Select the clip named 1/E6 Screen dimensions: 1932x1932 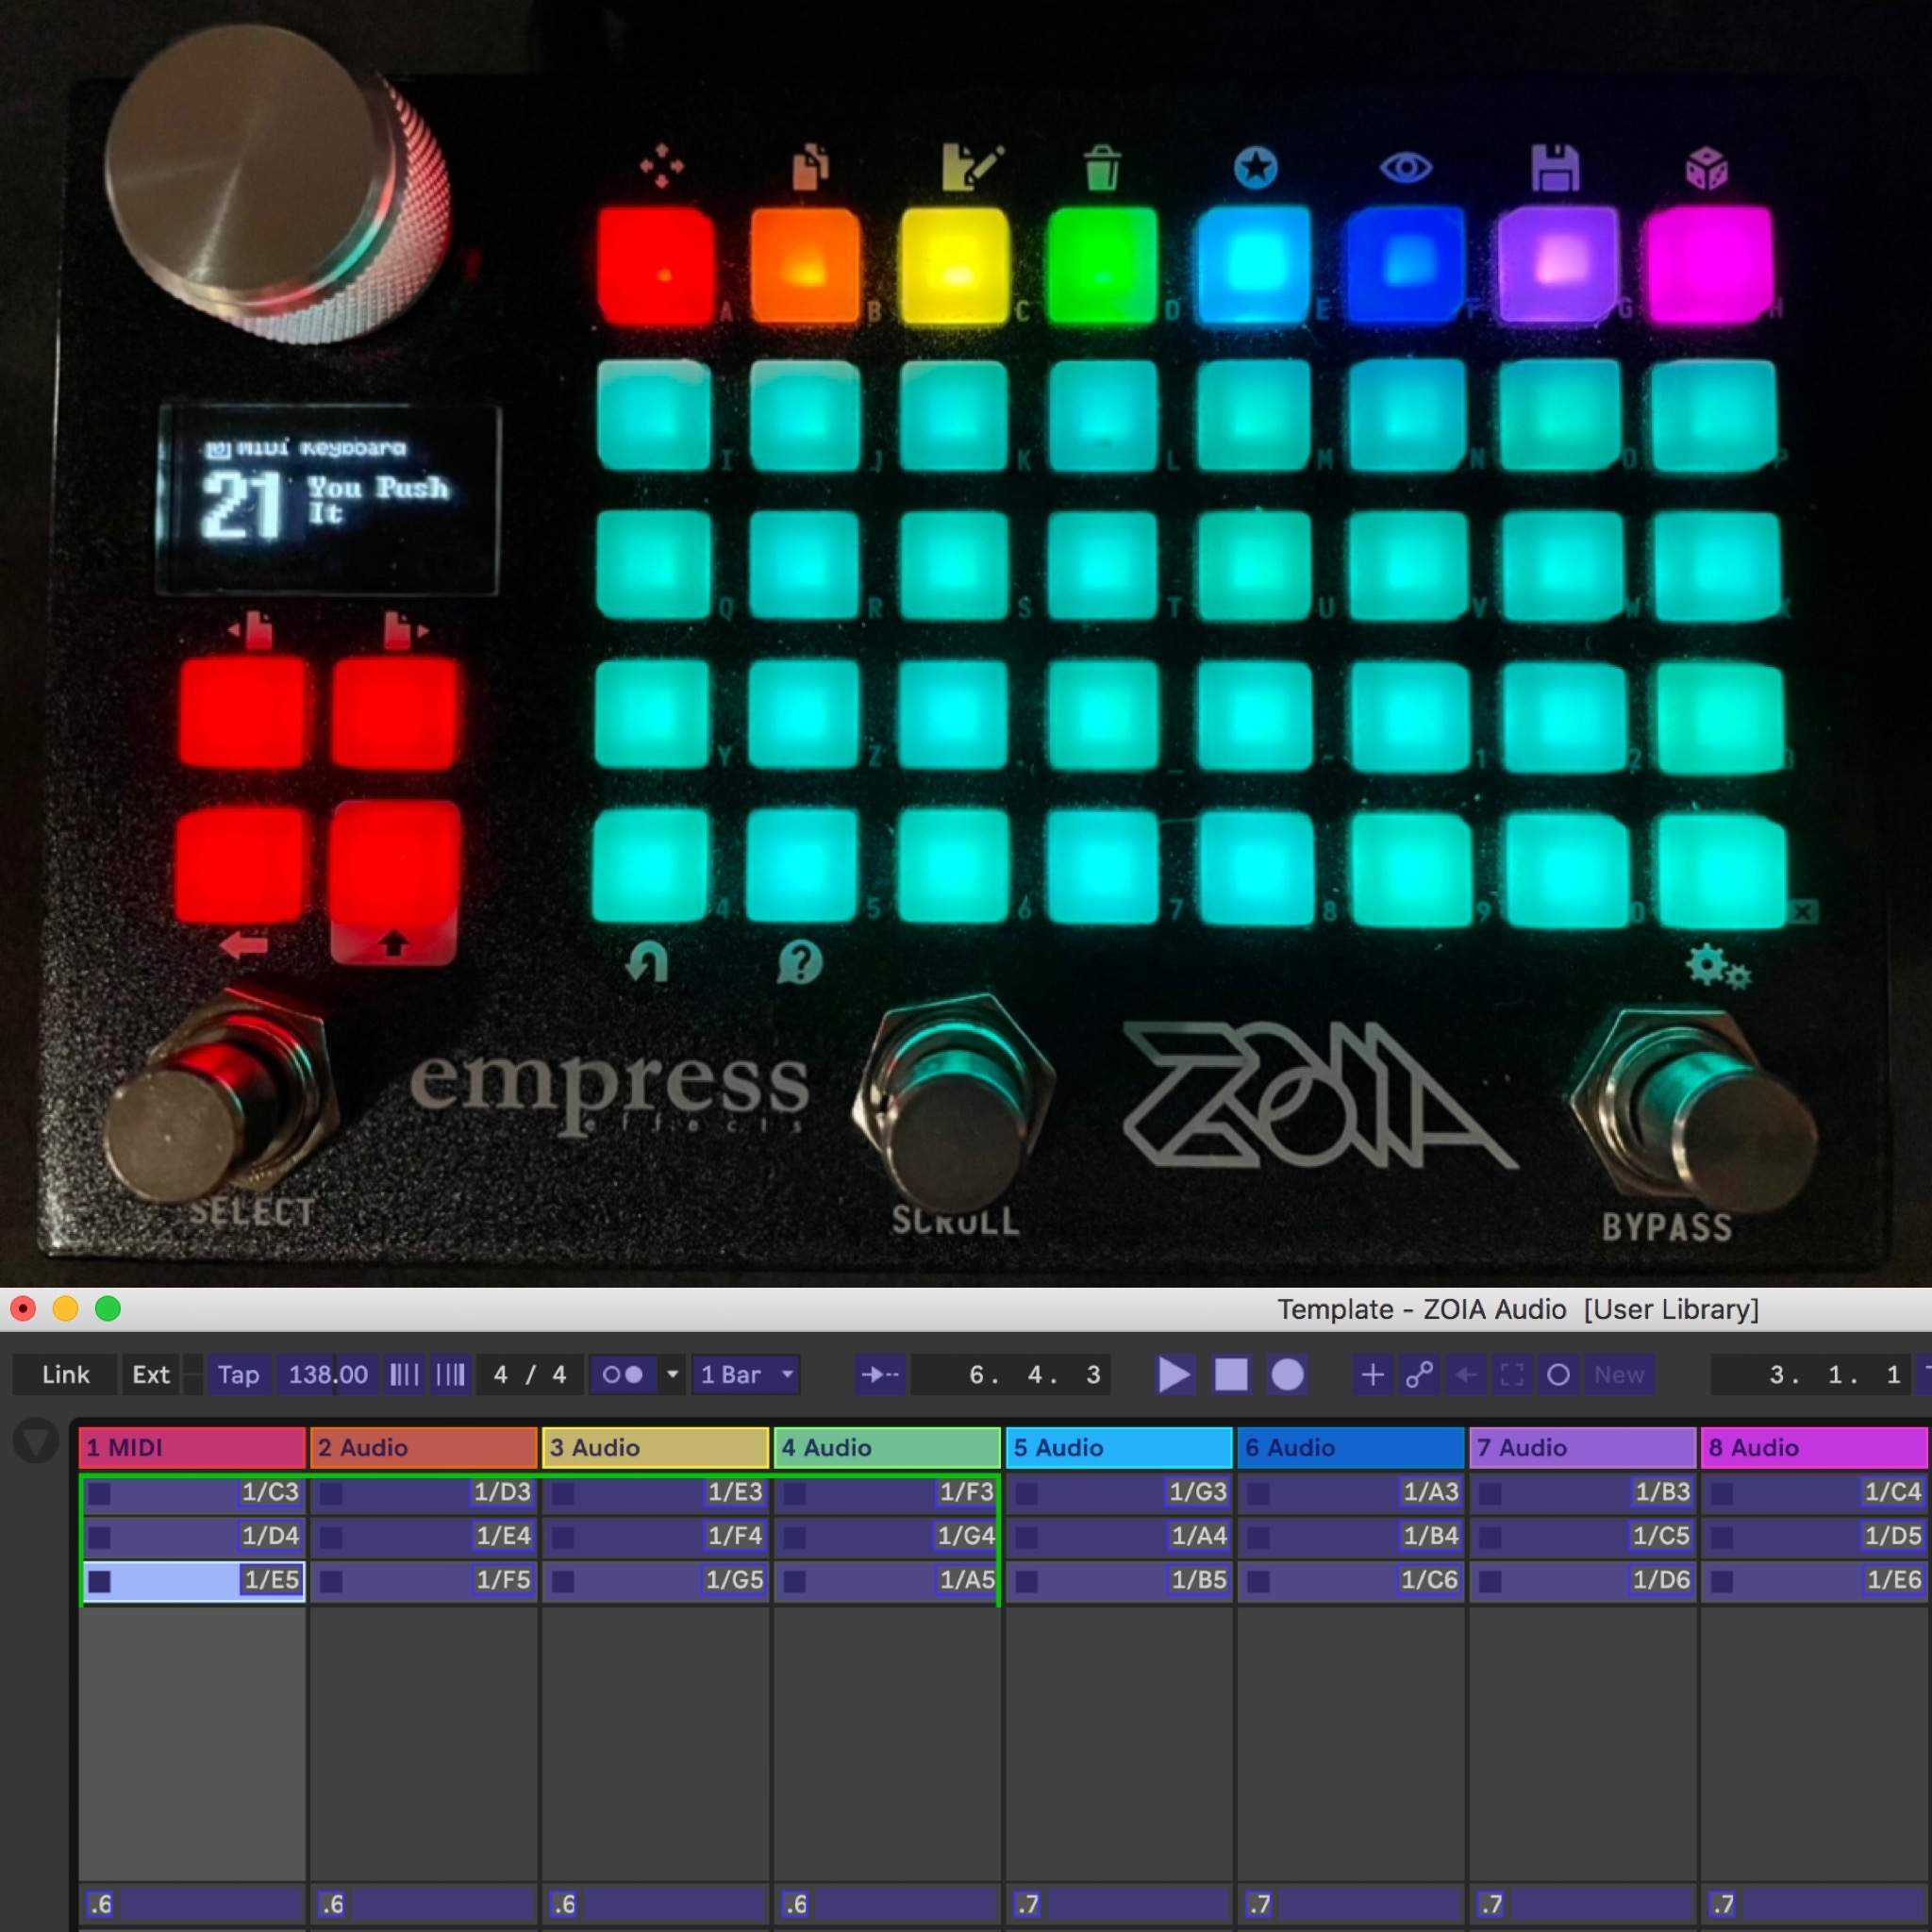[x=1814, y=1581]
